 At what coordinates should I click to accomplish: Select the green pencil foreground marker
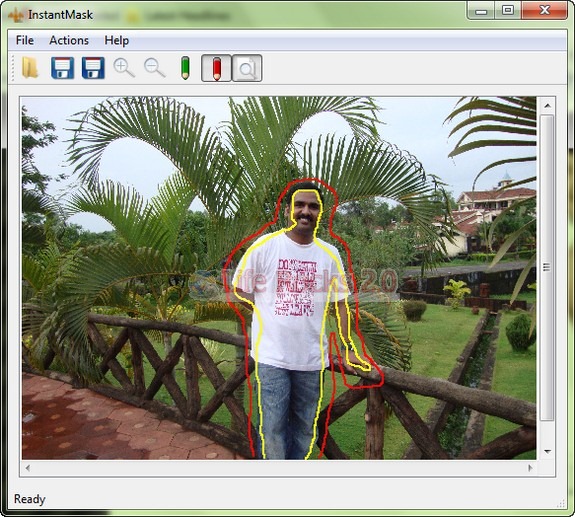pos(185,68)
